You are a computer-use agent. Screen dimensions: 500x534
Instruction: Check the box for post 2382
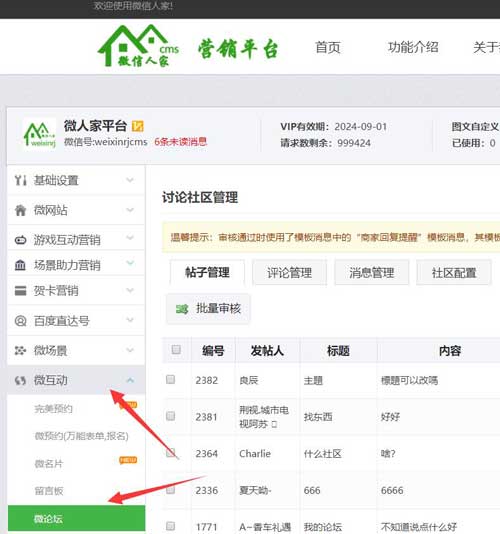pos(170,379)
